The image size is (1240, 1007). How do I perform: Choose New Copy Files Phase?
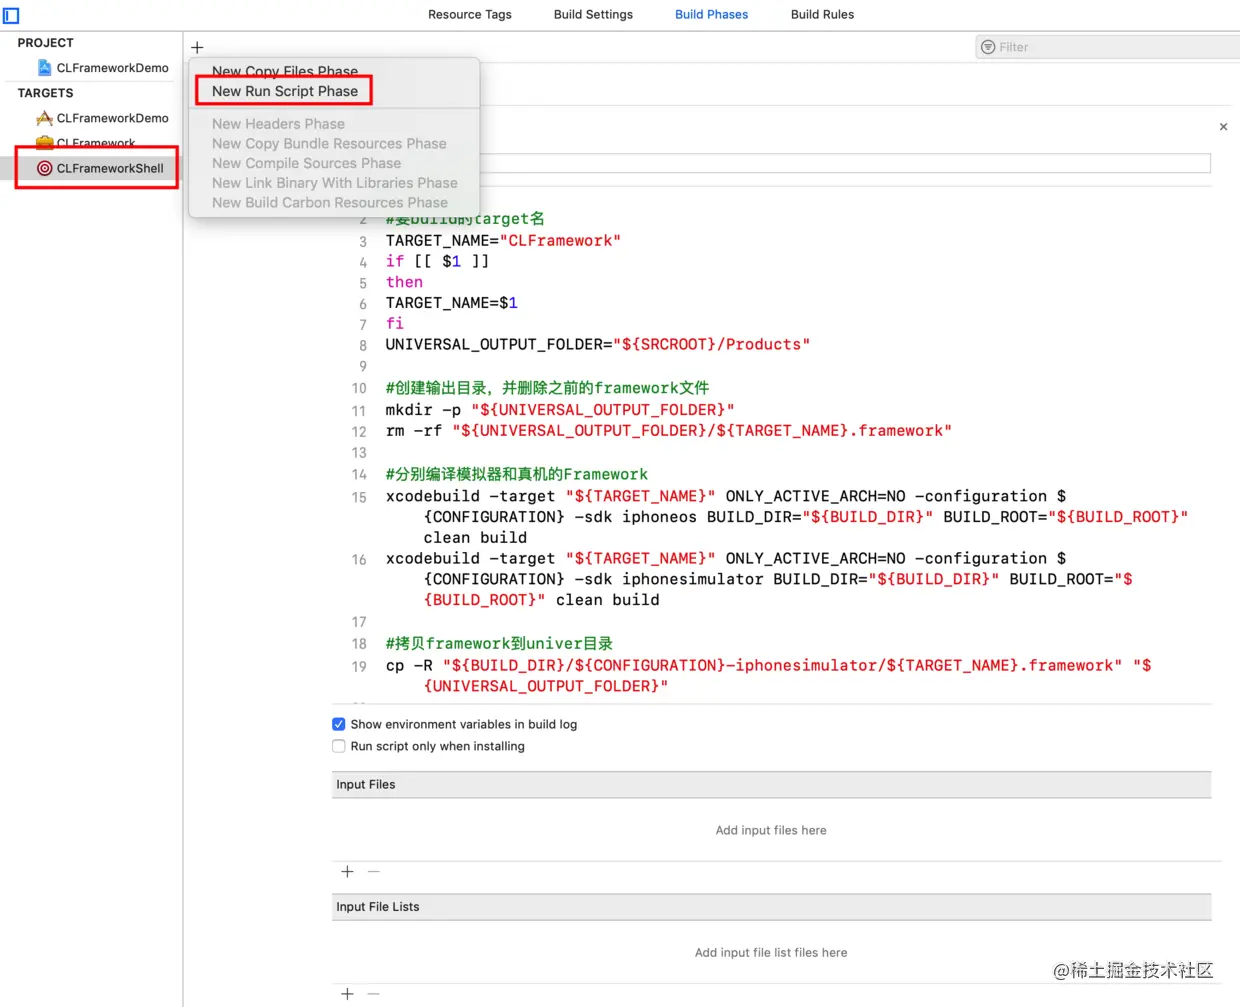click(x=285, y=71)
